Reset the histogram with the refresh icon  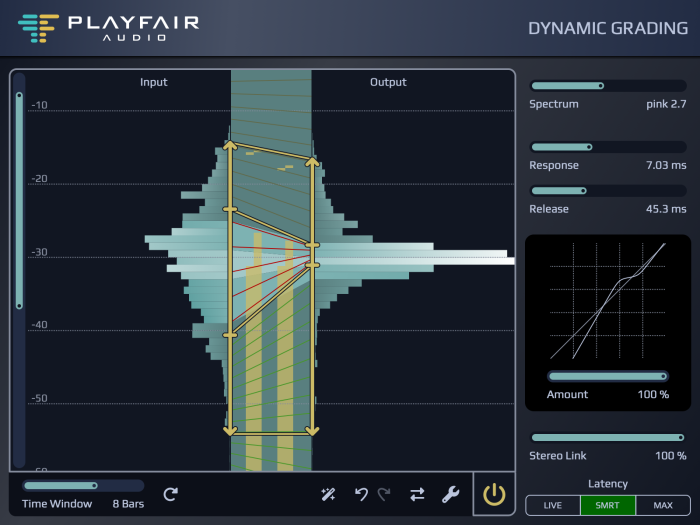(170, 494)
